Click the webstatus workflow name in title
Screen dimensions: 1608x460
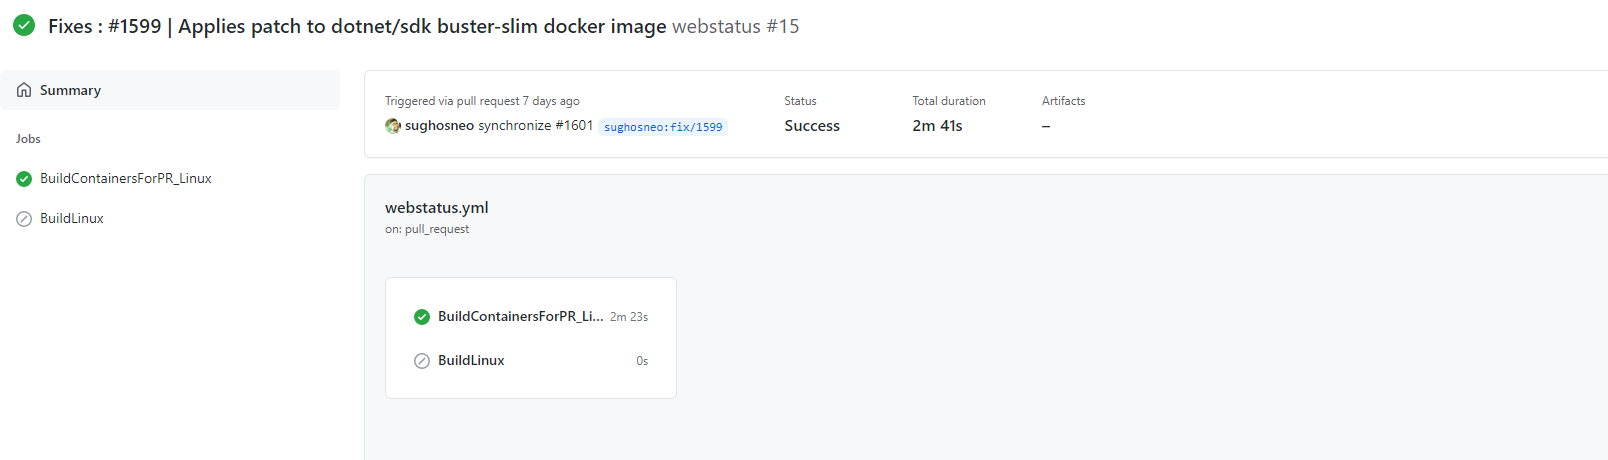[716, 27]
